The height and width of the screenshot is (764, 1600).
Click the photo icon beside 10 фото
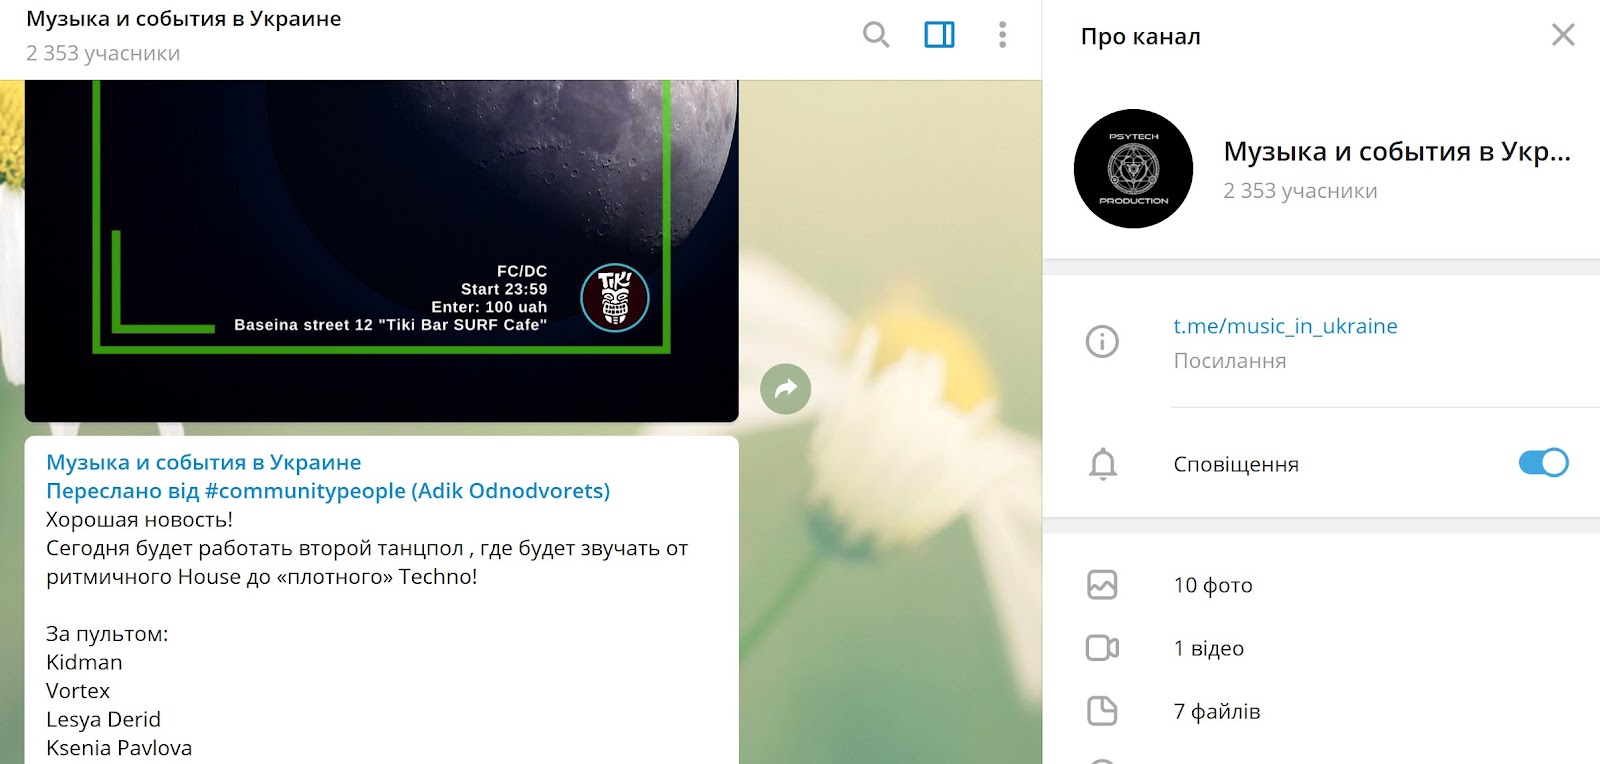tap(1102, 585)
